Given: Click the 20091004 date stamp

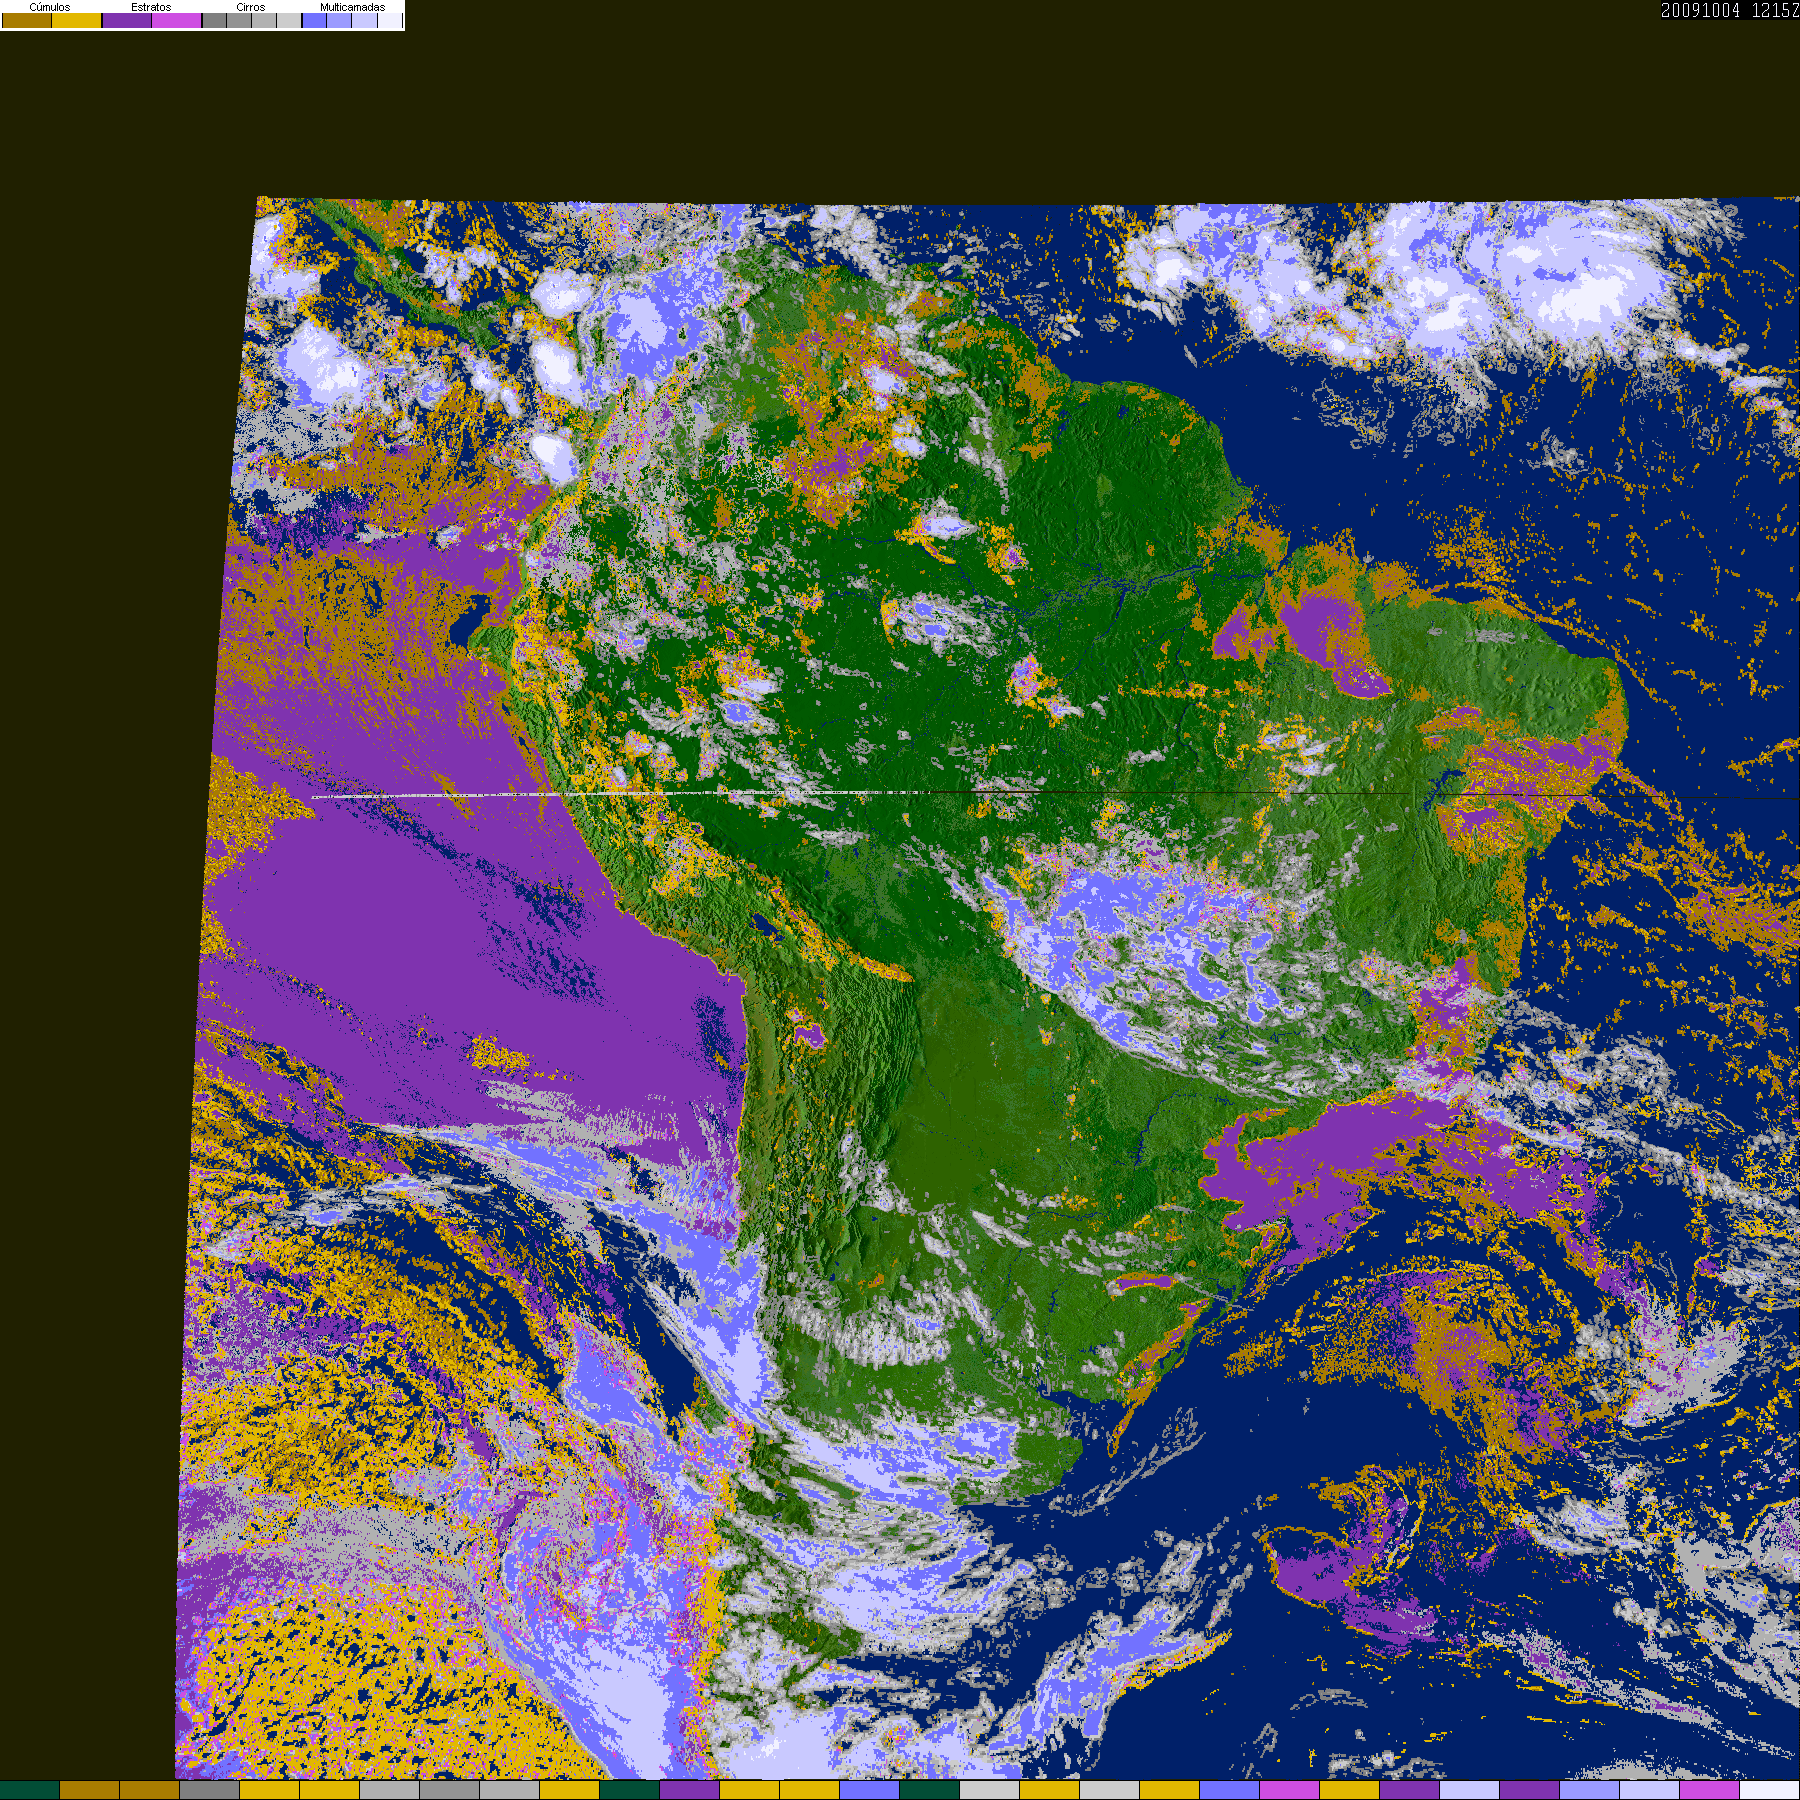Looking at the screenshot, I should (x=1700, y=10).
